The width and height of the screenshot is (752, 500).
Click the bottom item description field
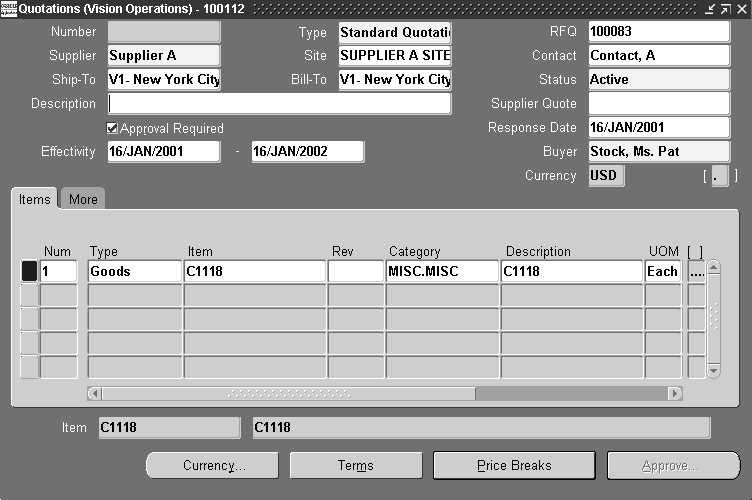click(x=482, y=428)
